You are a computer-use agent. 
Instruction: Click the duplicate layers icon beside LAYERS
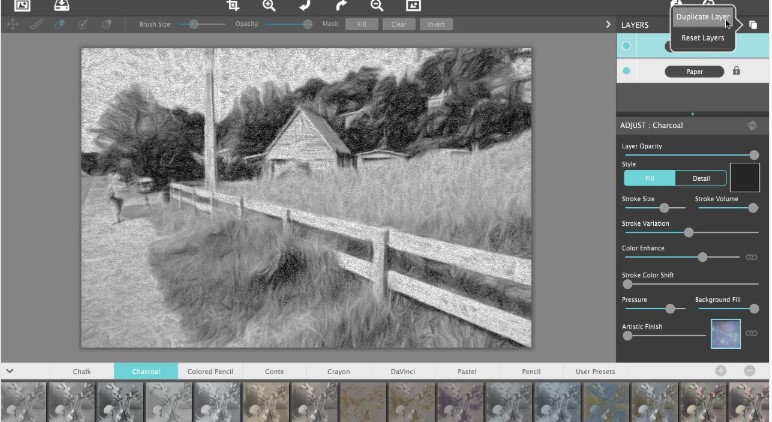[x=753, y=25]
